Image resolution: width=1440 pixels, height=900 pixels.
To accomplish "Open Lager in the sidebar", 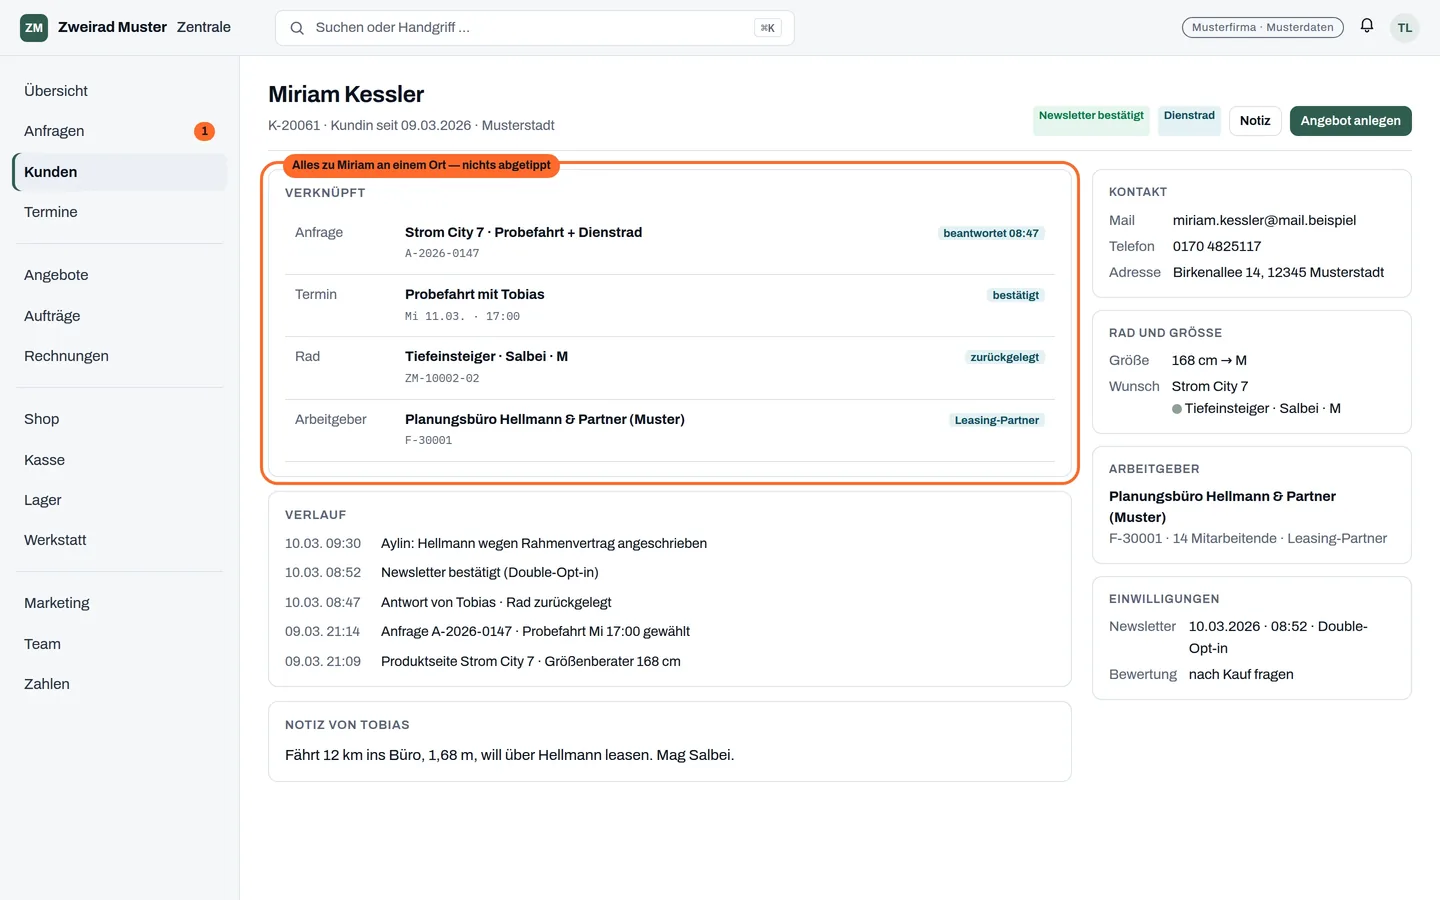I will [120, 500].
